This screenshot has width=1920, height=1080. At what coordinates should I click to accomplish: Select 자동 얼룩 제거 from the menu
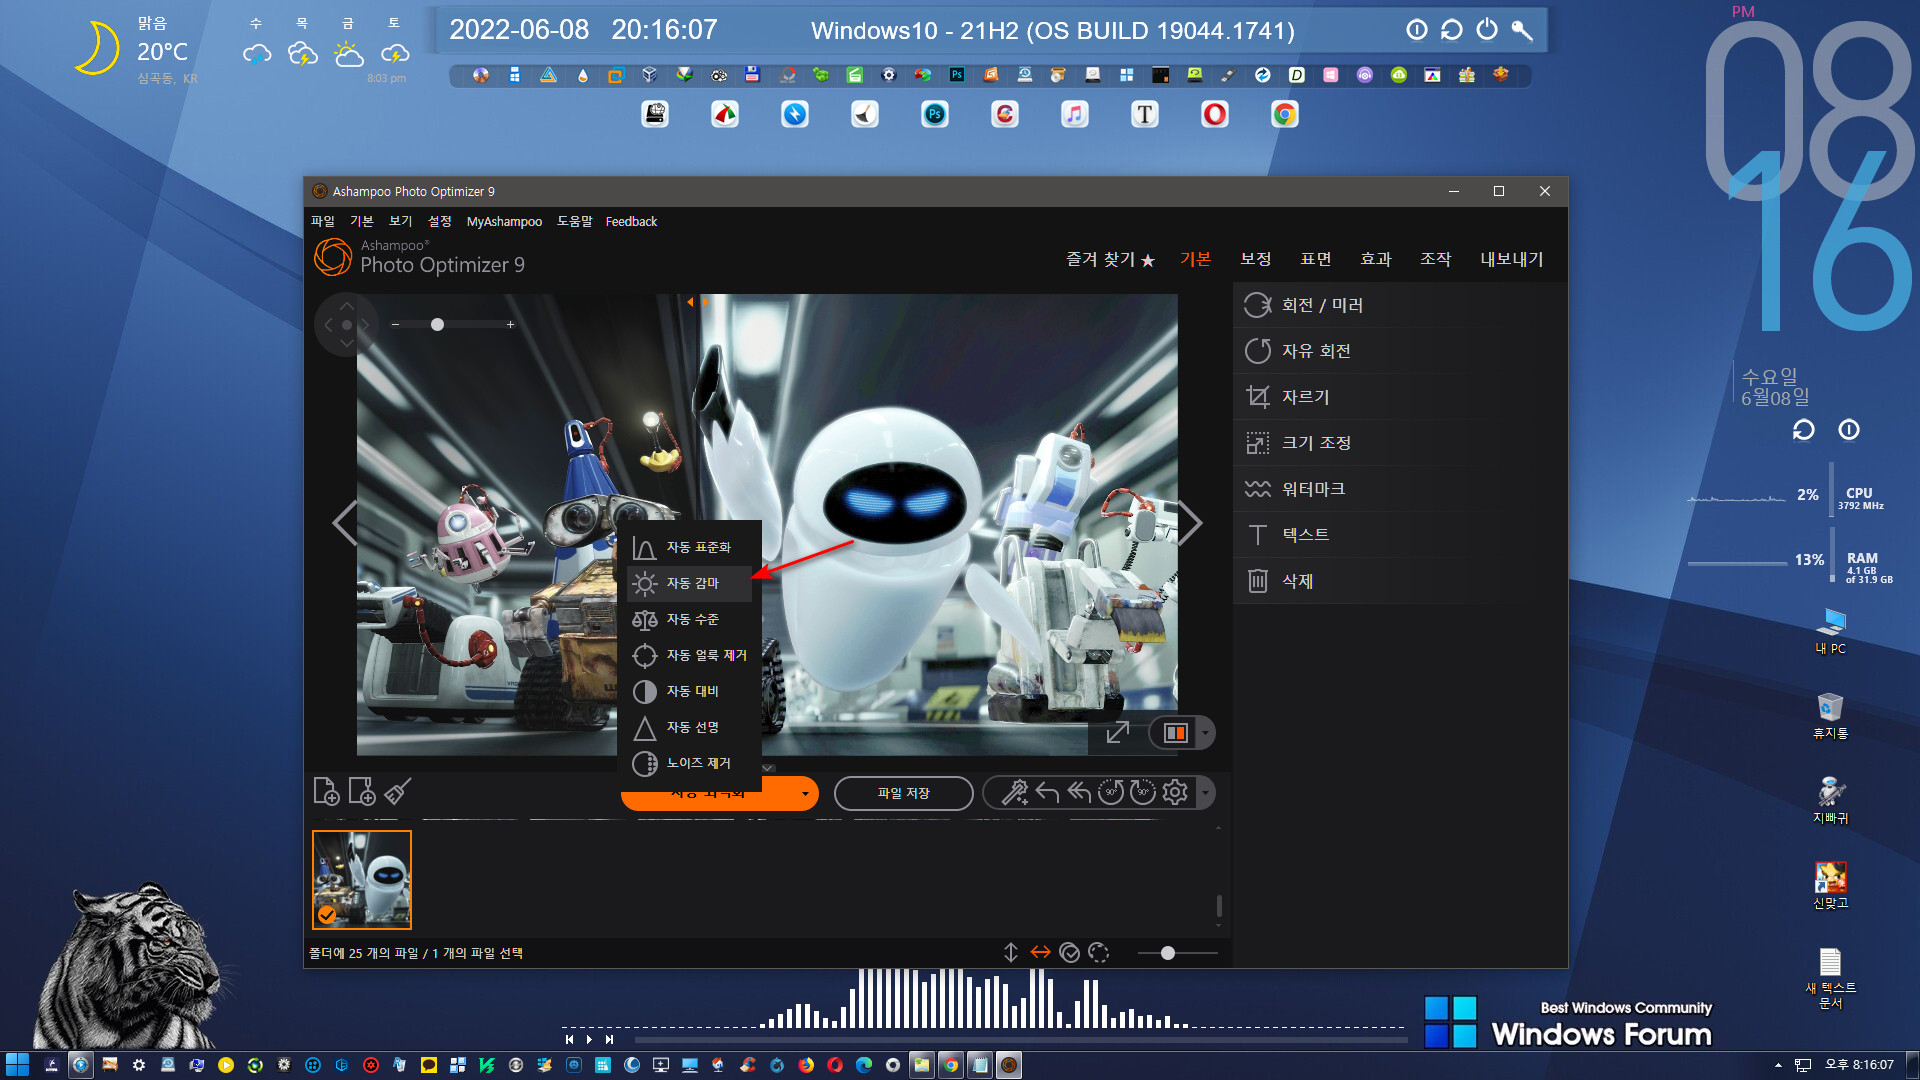[x=689, y=655]
